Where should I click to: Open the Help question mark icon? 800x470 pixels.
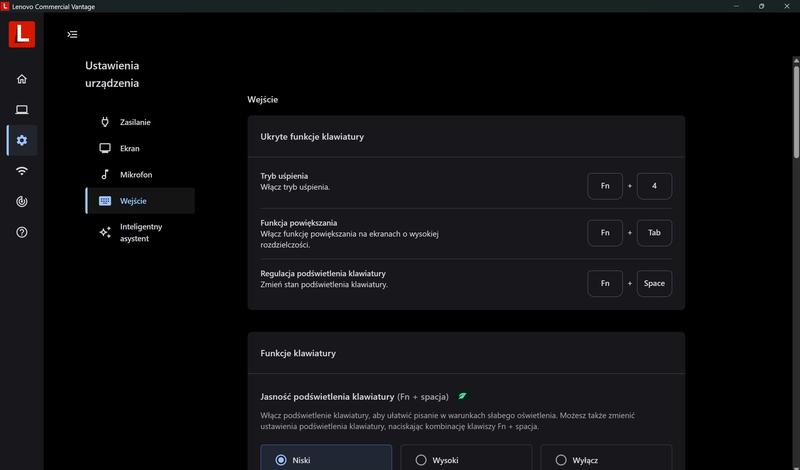pos(22,232)
